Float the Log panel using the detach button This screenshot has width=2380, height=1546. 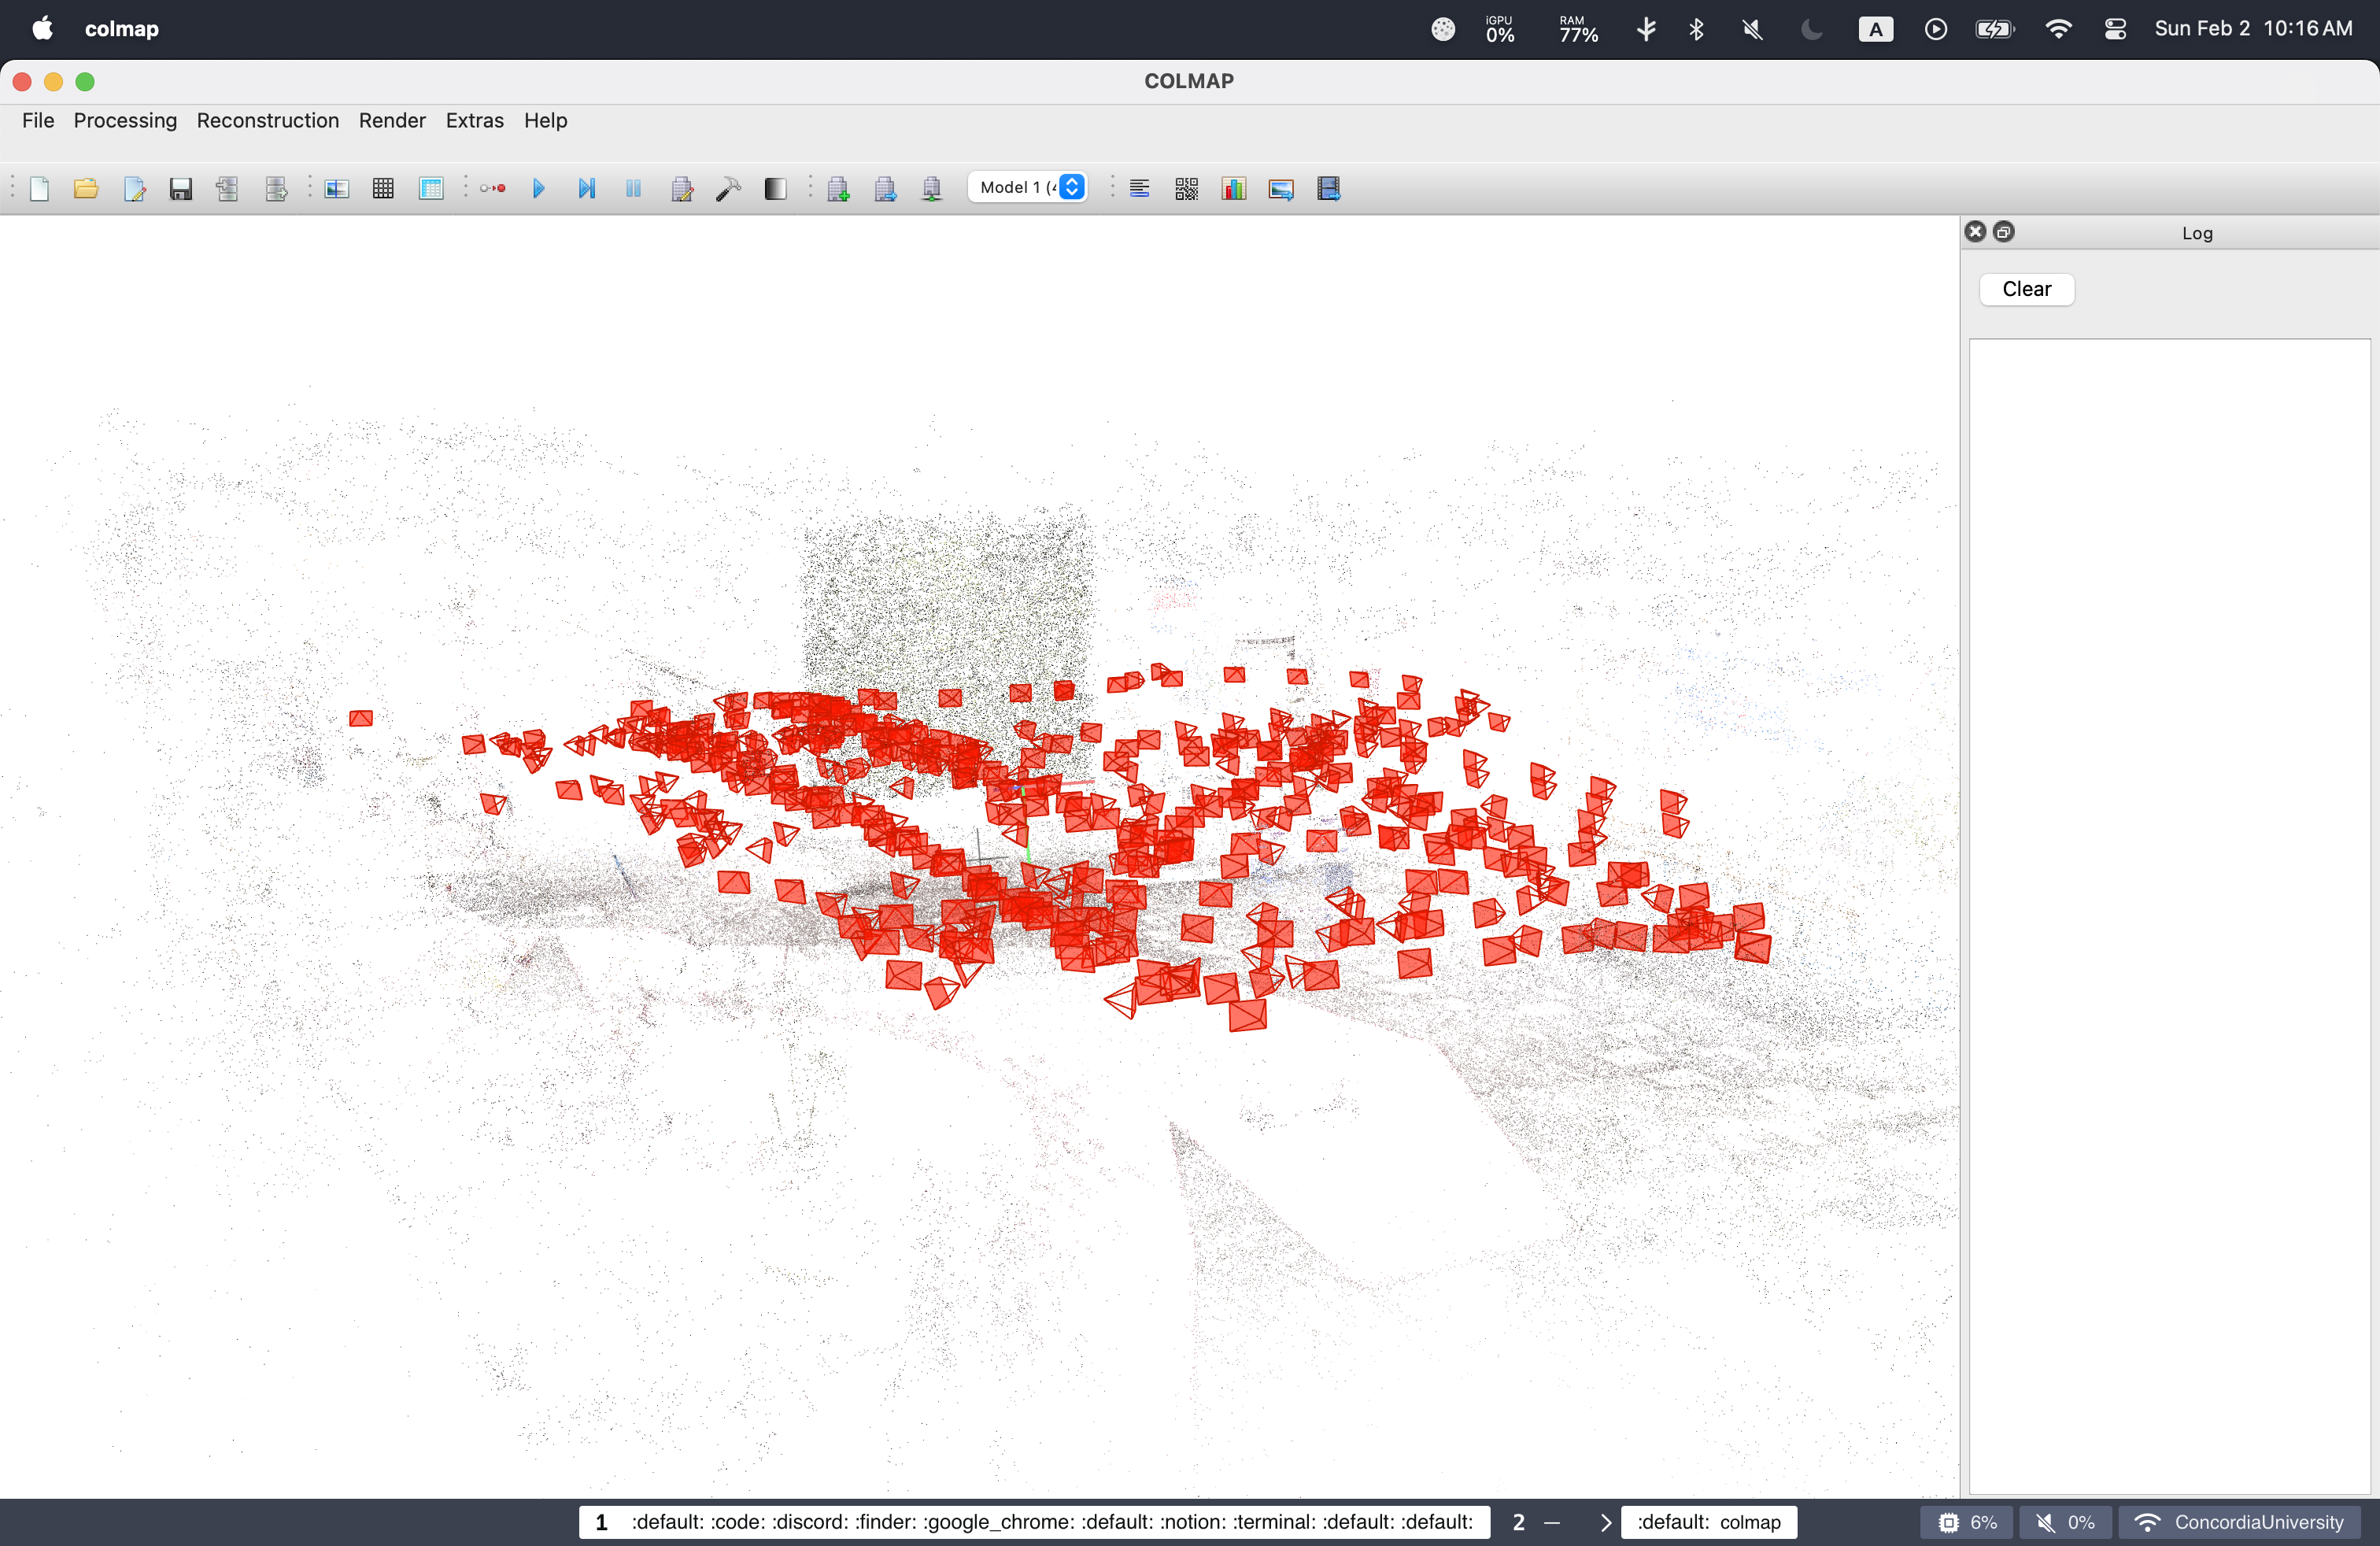(2003, 232)
